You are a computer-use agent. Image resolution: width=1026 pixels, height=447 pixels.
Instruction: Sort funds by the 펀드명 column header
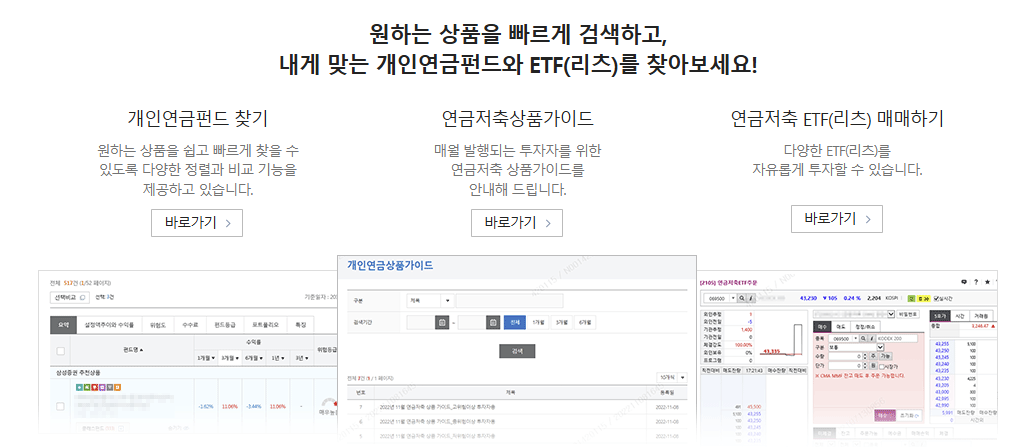pyautogui.click(x=133, y=349)
